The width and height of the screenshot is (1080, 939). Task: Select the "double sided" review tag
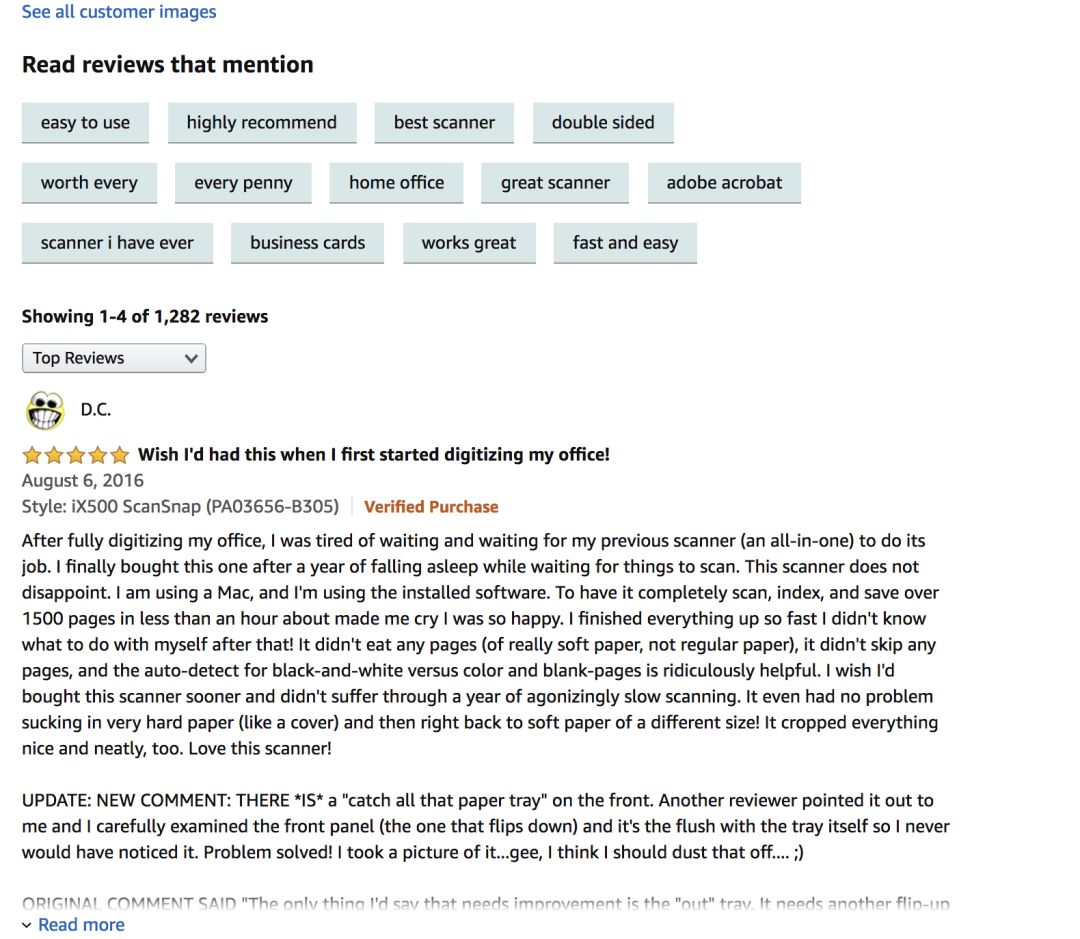(x=603, y=123)
